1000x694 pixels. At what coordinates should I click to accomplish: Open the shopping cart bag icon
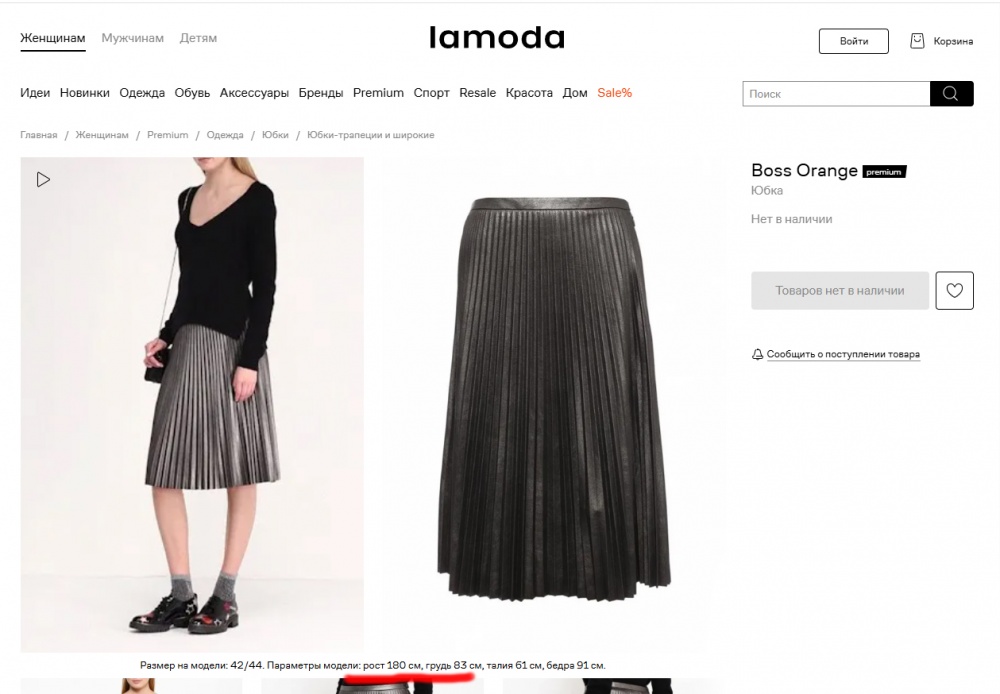(917, 41)
